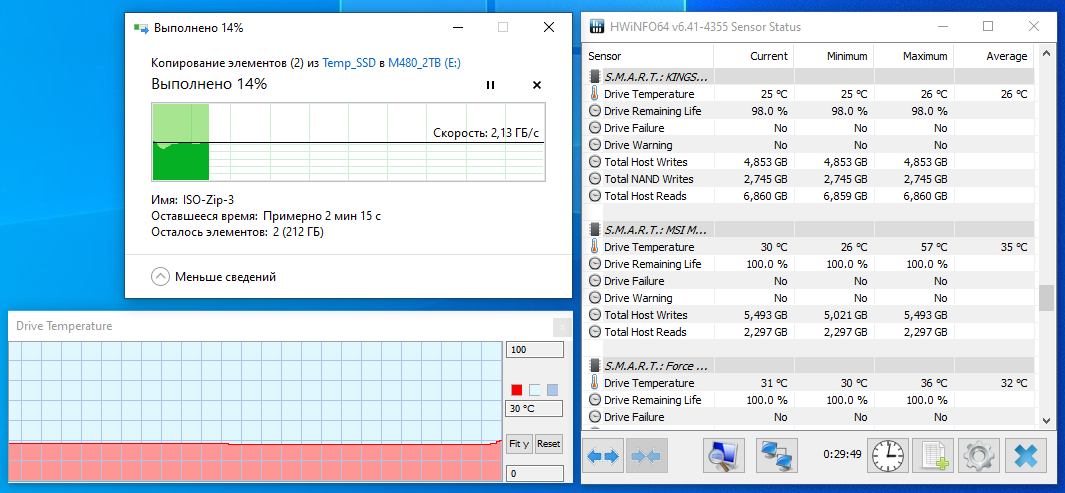The height and width of the screenshot is (493, 1065).
Task: Select the S.M.A.R.T.: Force ... group row
Action: coord(809,366)
